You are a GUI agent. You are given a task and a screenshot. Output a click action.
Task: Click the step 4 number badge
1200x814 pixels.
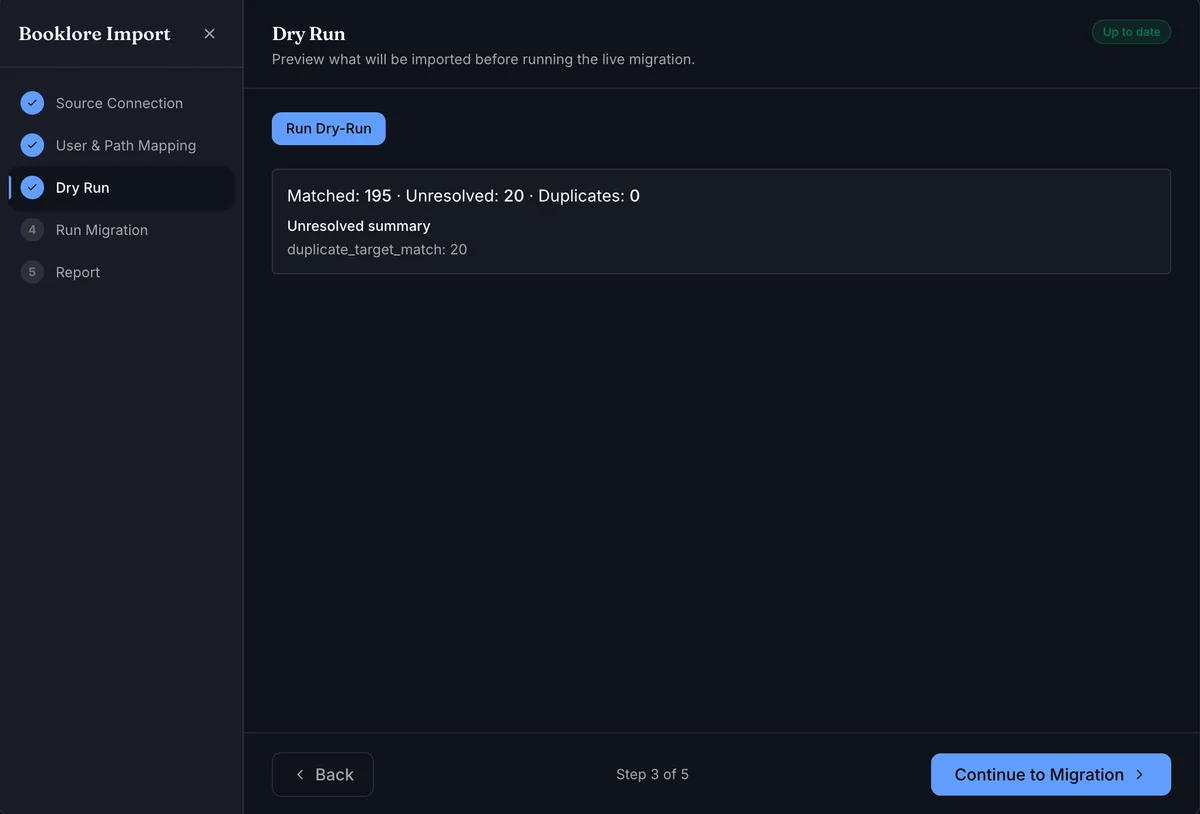32,230
